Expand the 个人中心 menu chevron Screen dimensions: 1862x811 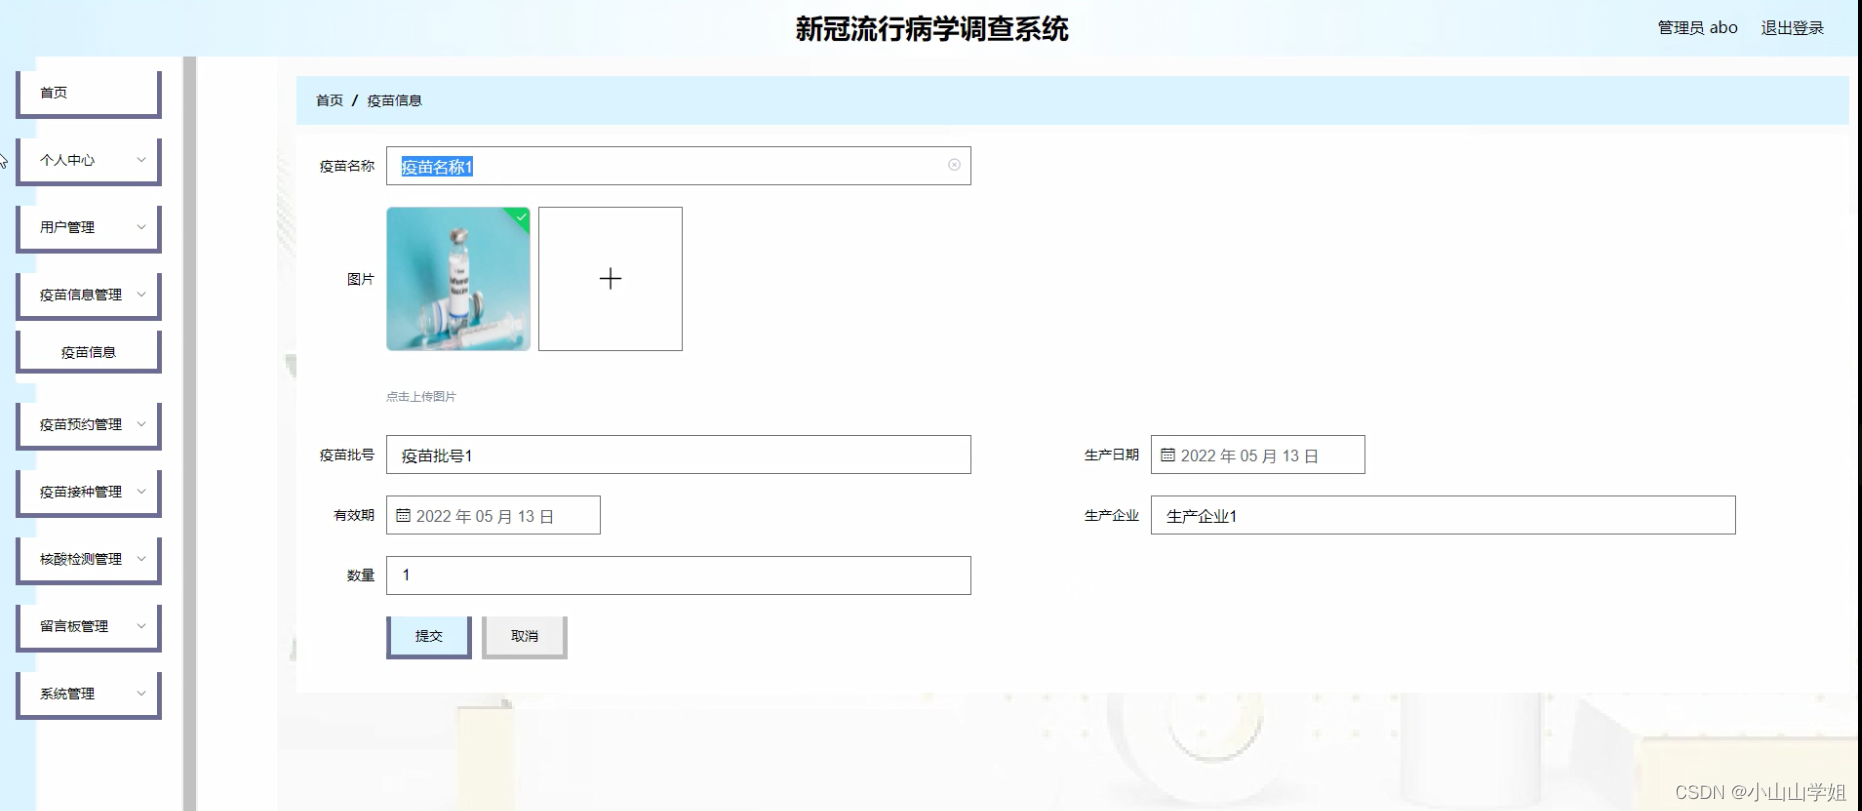pos(141,160)
